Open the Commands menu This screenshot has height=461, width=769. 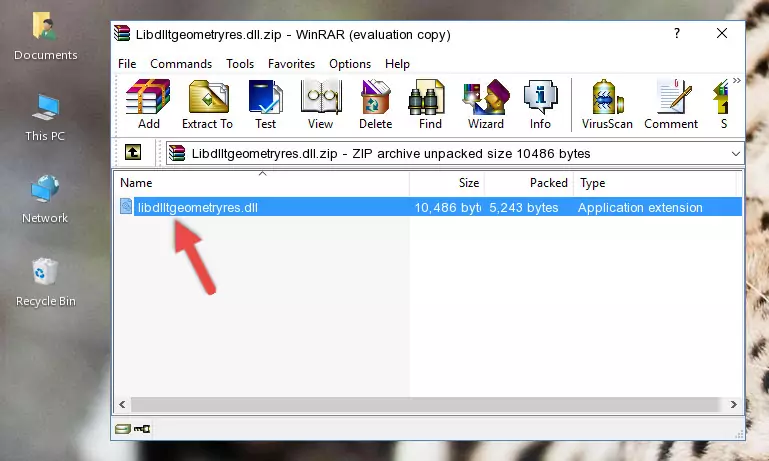[x=181, y=64]
